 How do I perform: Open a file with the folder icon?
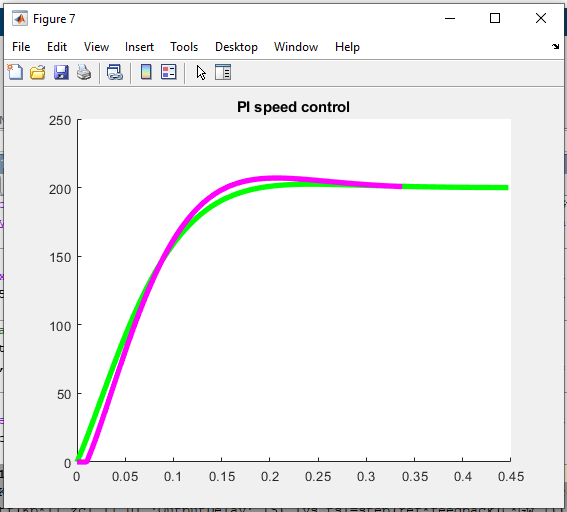(38, 72)
